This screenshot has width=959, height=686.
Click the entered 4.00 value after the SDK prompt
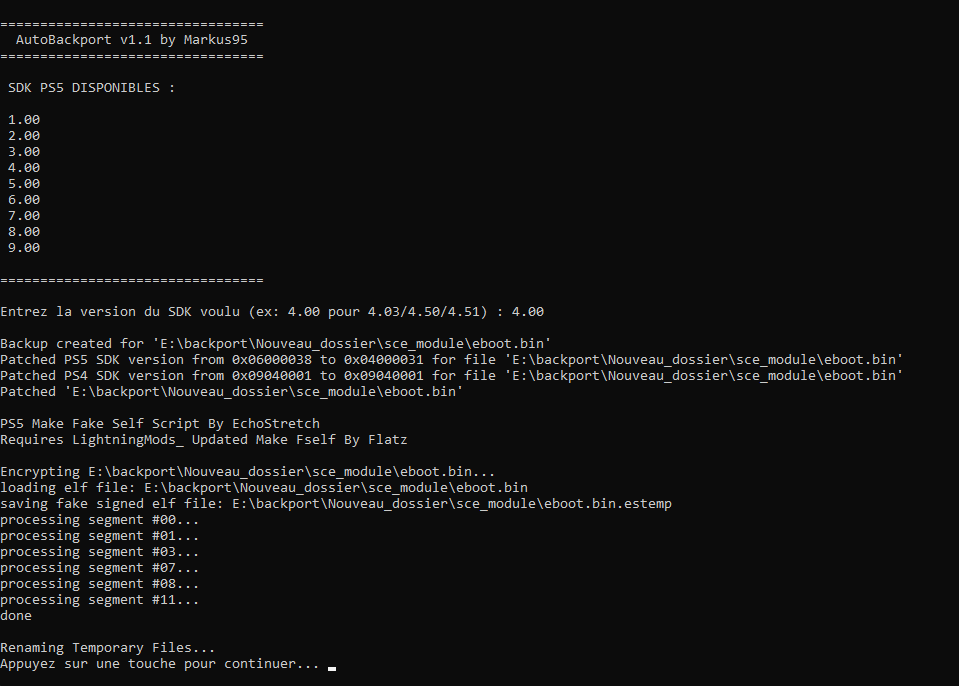(528, 312)
